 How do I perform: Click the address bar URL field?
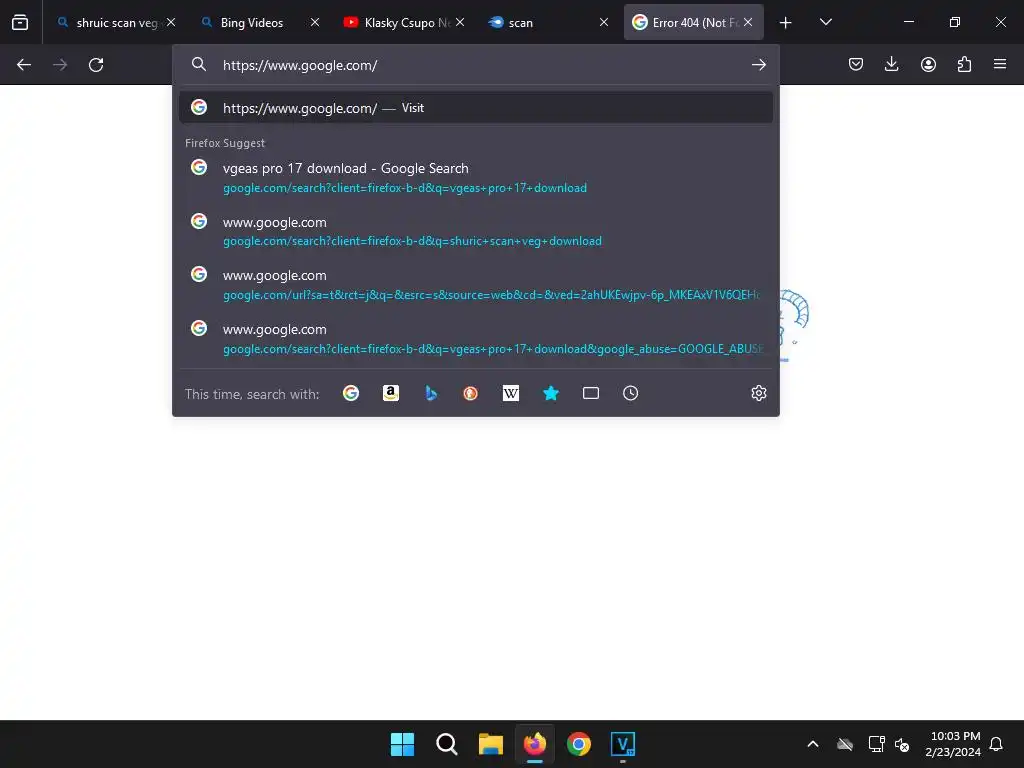pos(477,65)
